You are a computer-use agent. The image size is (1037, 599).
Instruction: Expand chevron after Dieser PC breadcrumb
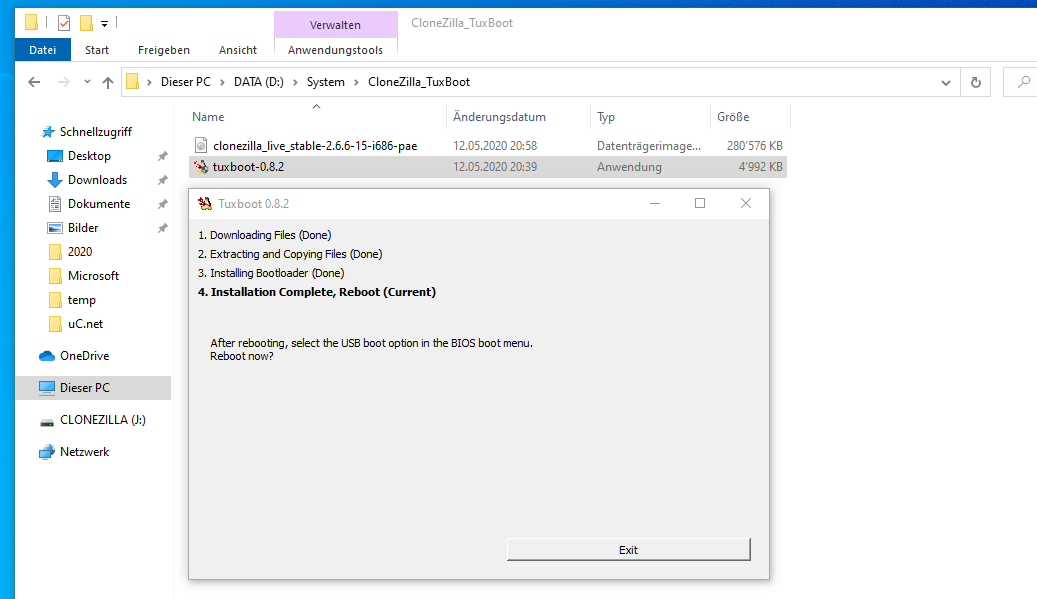pyautogui.click(x=222, y=82)
